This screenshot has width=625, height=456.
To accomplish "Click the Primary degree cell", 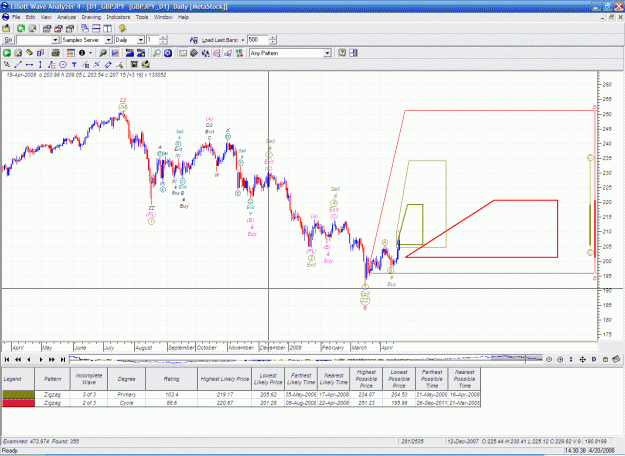I will pos(126,395).
